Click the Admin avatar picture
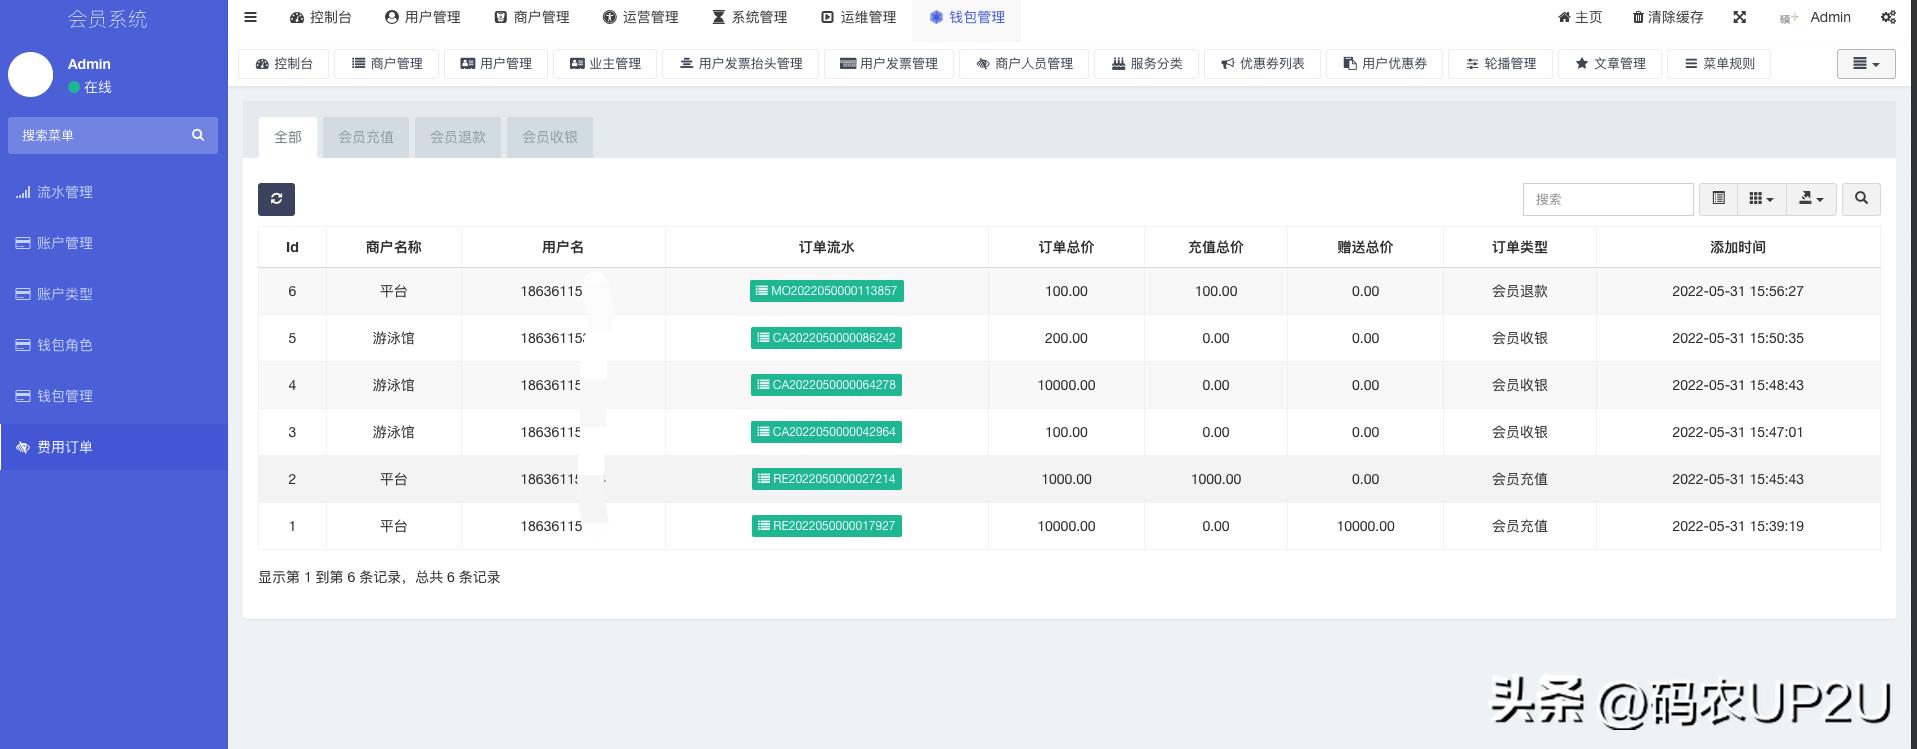This screenshot has height=749, width=1917. 30,75
